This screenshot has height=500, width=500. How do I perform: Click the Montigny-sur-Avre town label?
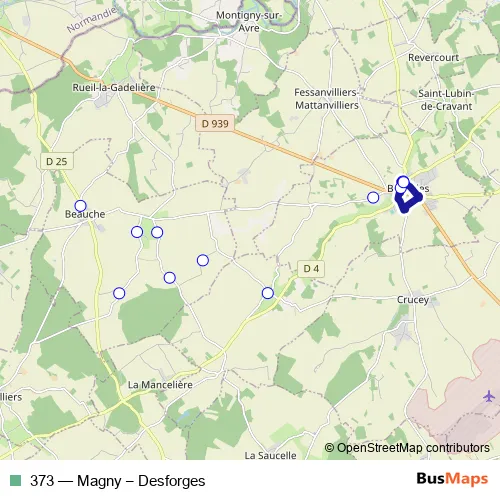(x=249, y=22)
